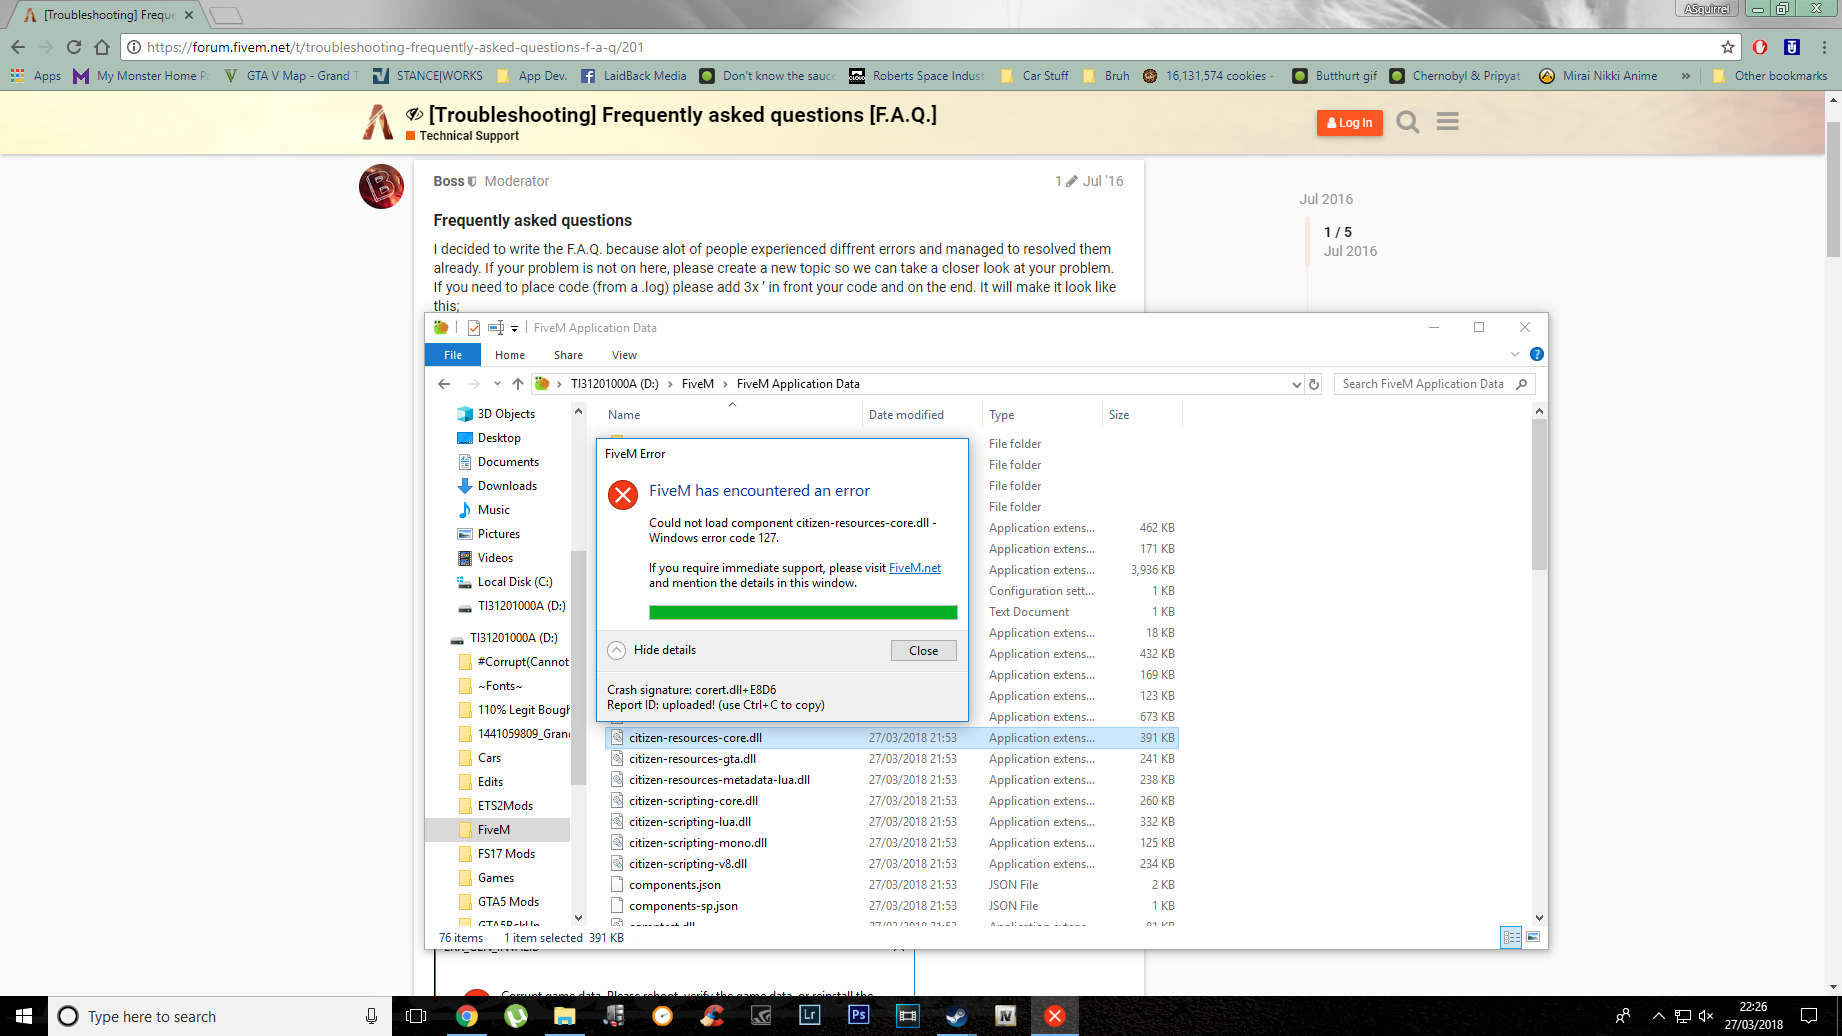Click the Windows taskbar search box
This screenshot has height=1036, width=1842.
click(218, 1016)
